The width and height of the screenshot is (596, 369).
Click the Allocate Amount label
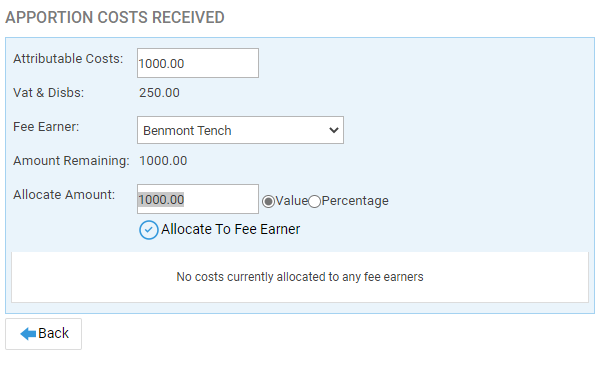click(x=64, y=195)
